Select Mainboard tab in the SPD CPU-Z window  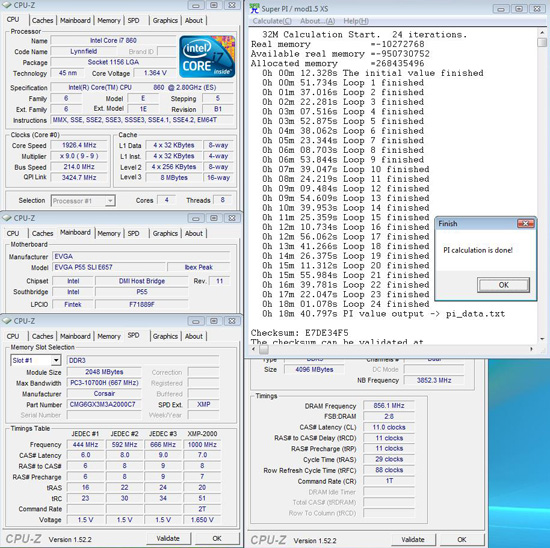point(75,336)
